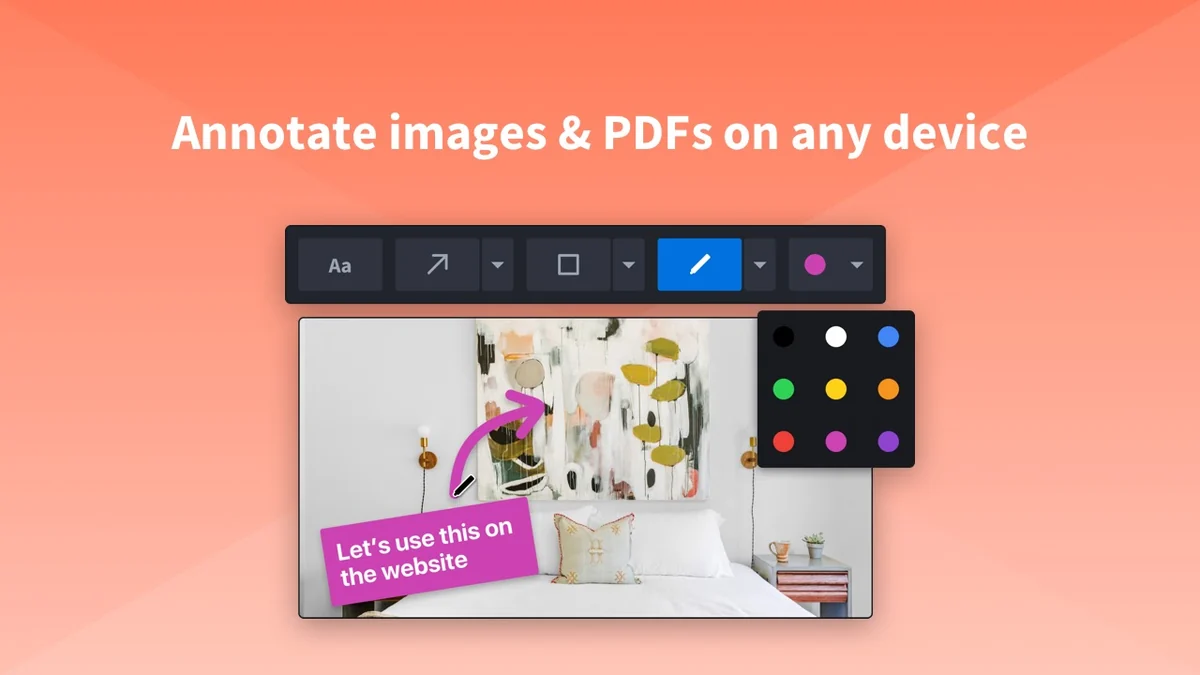
Task: Select the blue pen drawing tool
Action: (699, 265)
